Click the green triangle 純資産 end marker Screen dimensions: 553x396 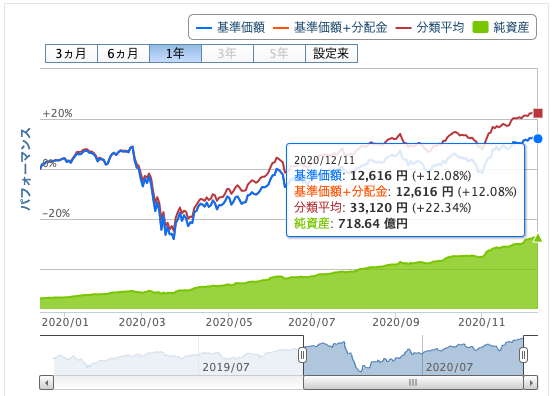[x=537, y=238]
